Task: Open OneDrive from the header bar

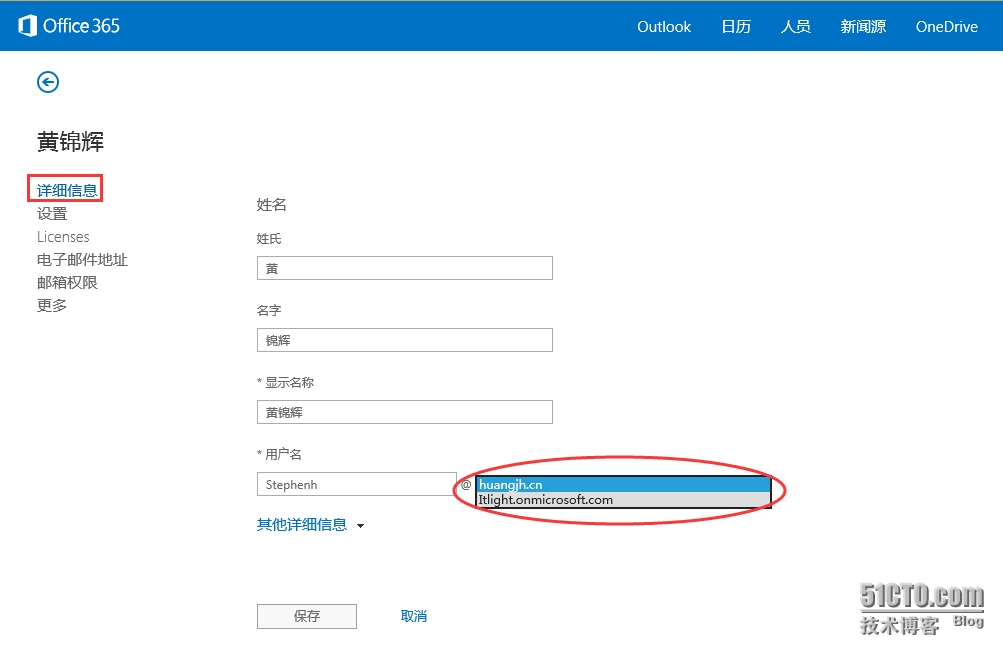Action: coord(946,27)
